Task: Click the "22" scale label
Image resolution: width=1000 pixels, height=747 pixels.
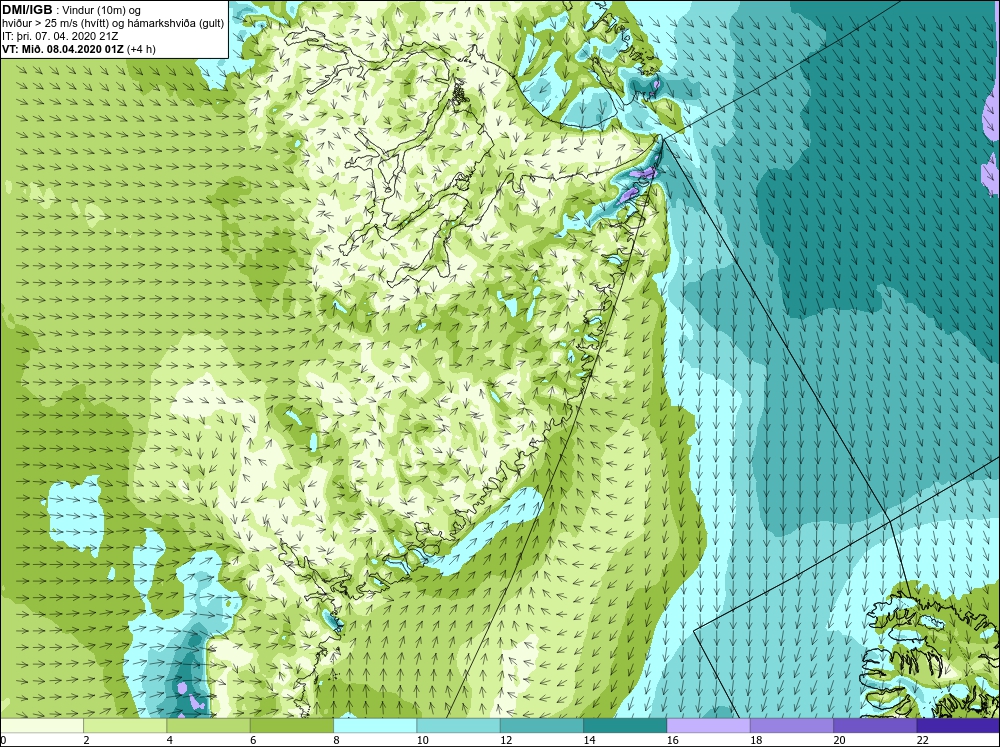Action: click(922, 740)
